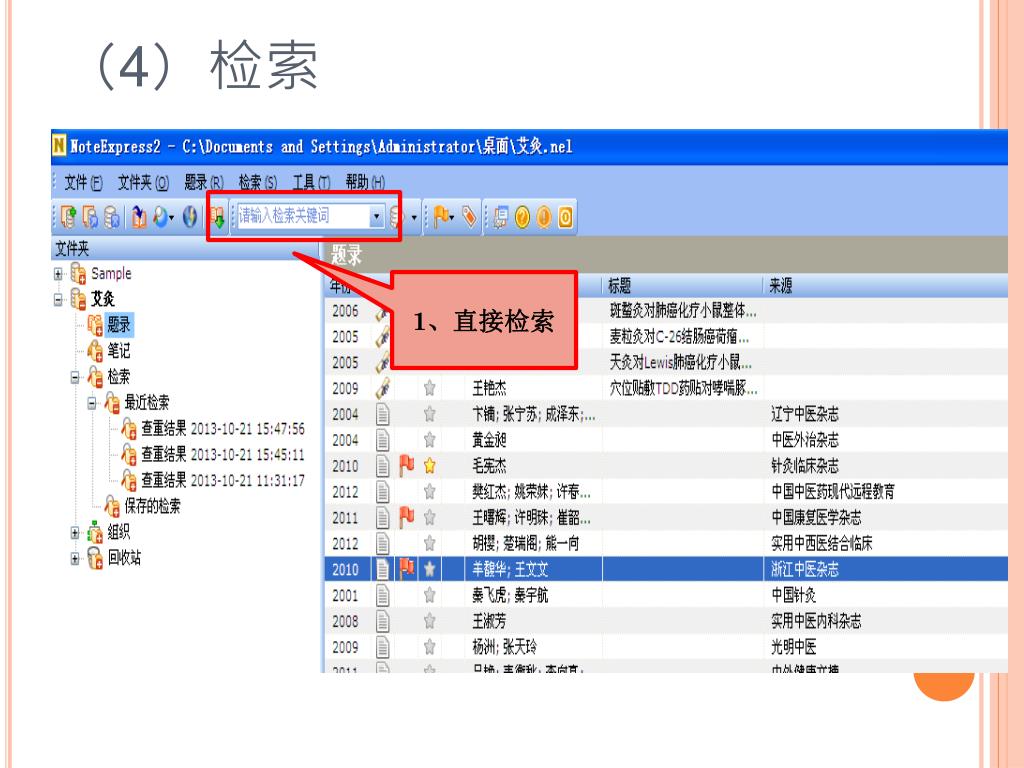The height and width of the screenshot is (768, 1024).
Task: Click the new database toolbar icon
Action: click(69, 217)
